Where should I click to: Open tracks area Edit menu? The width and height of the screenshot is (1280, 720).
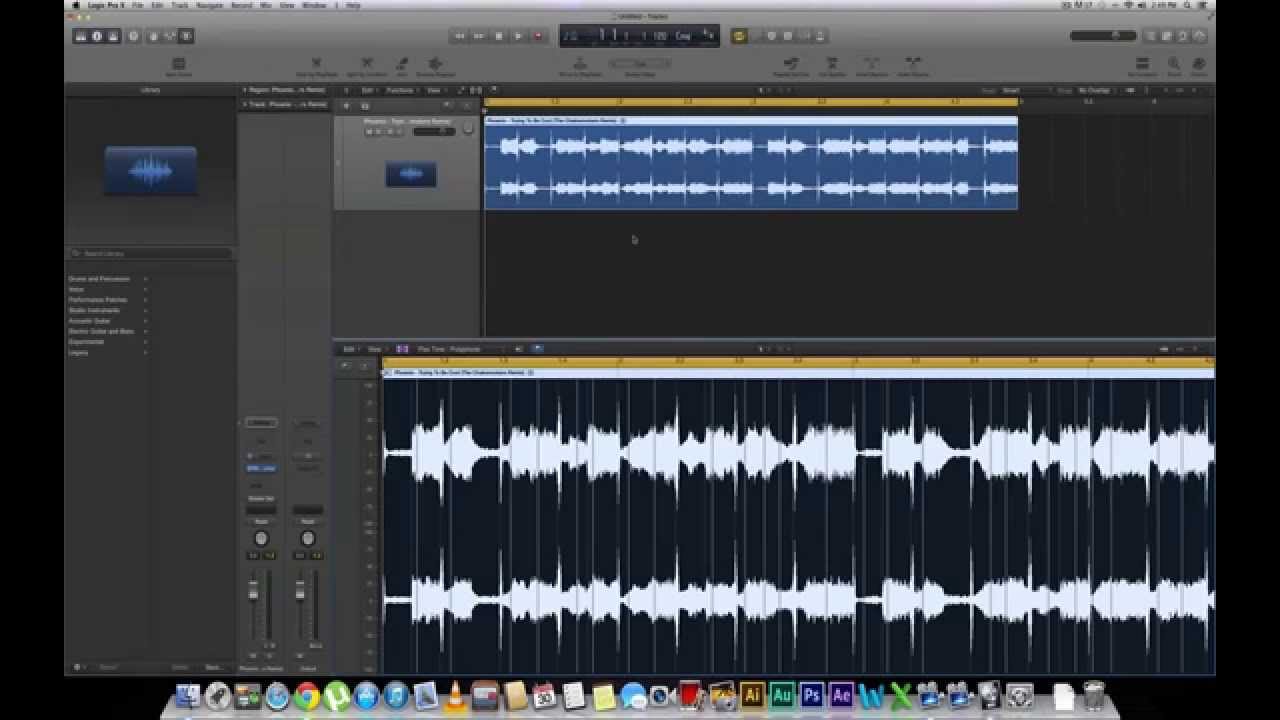pyautogui.click(x=370, y=90)
